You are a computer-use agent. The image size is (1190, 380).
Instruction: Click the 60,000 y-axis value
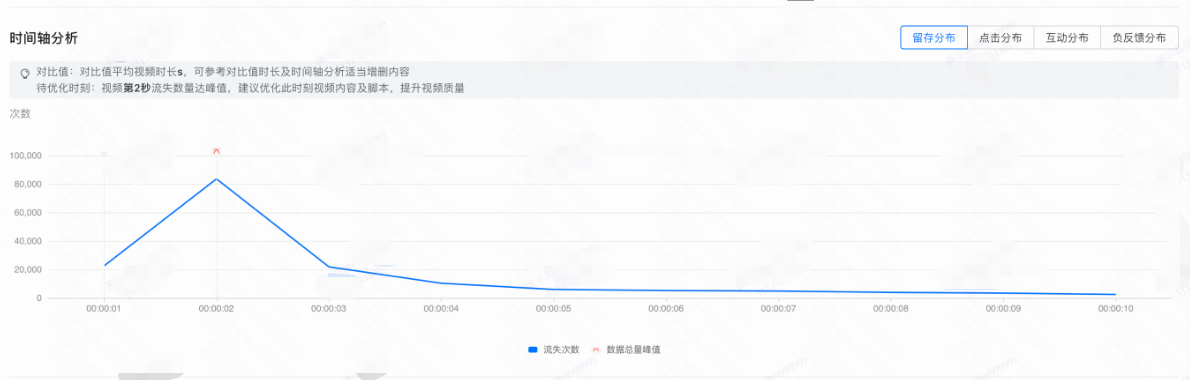(x=27, y=213)
